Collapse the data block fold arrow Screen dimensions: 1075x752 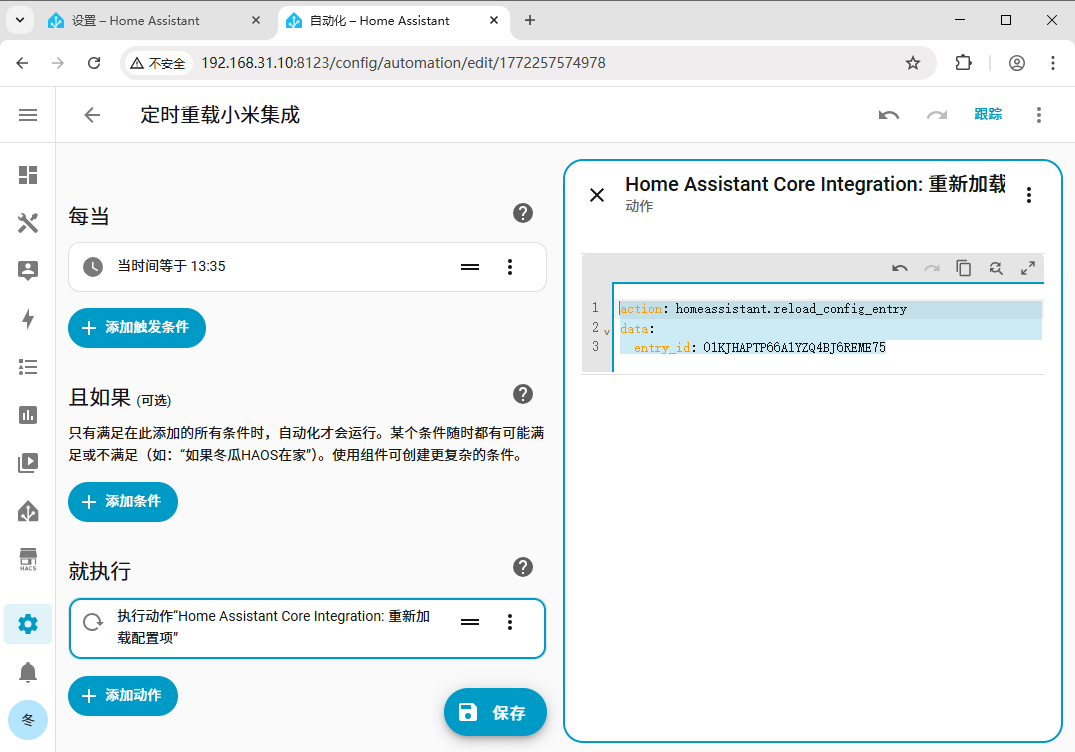(x=607, y=332)
